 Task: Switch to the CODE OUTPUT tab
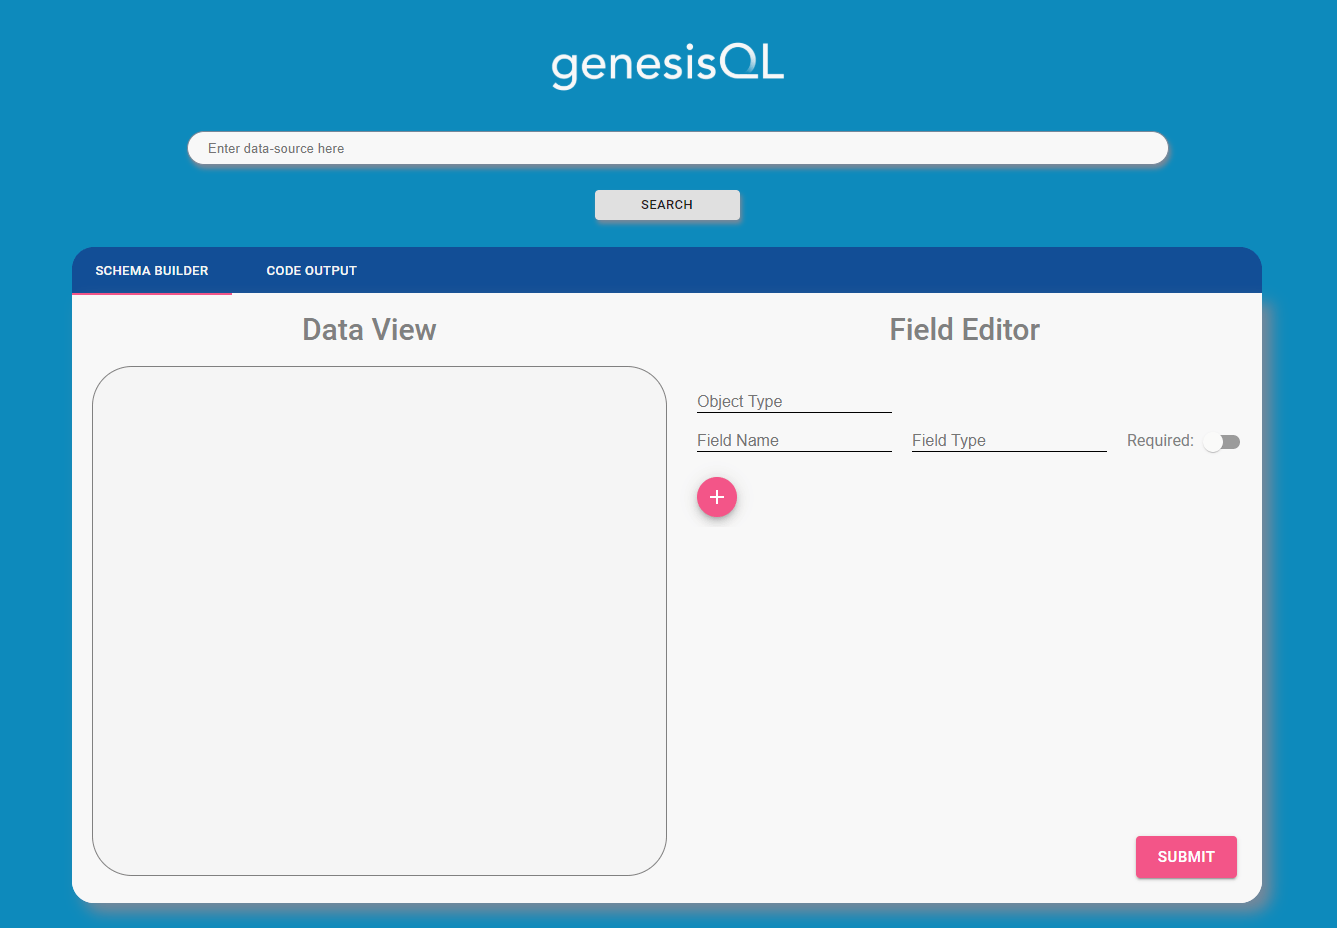point(311,270)
